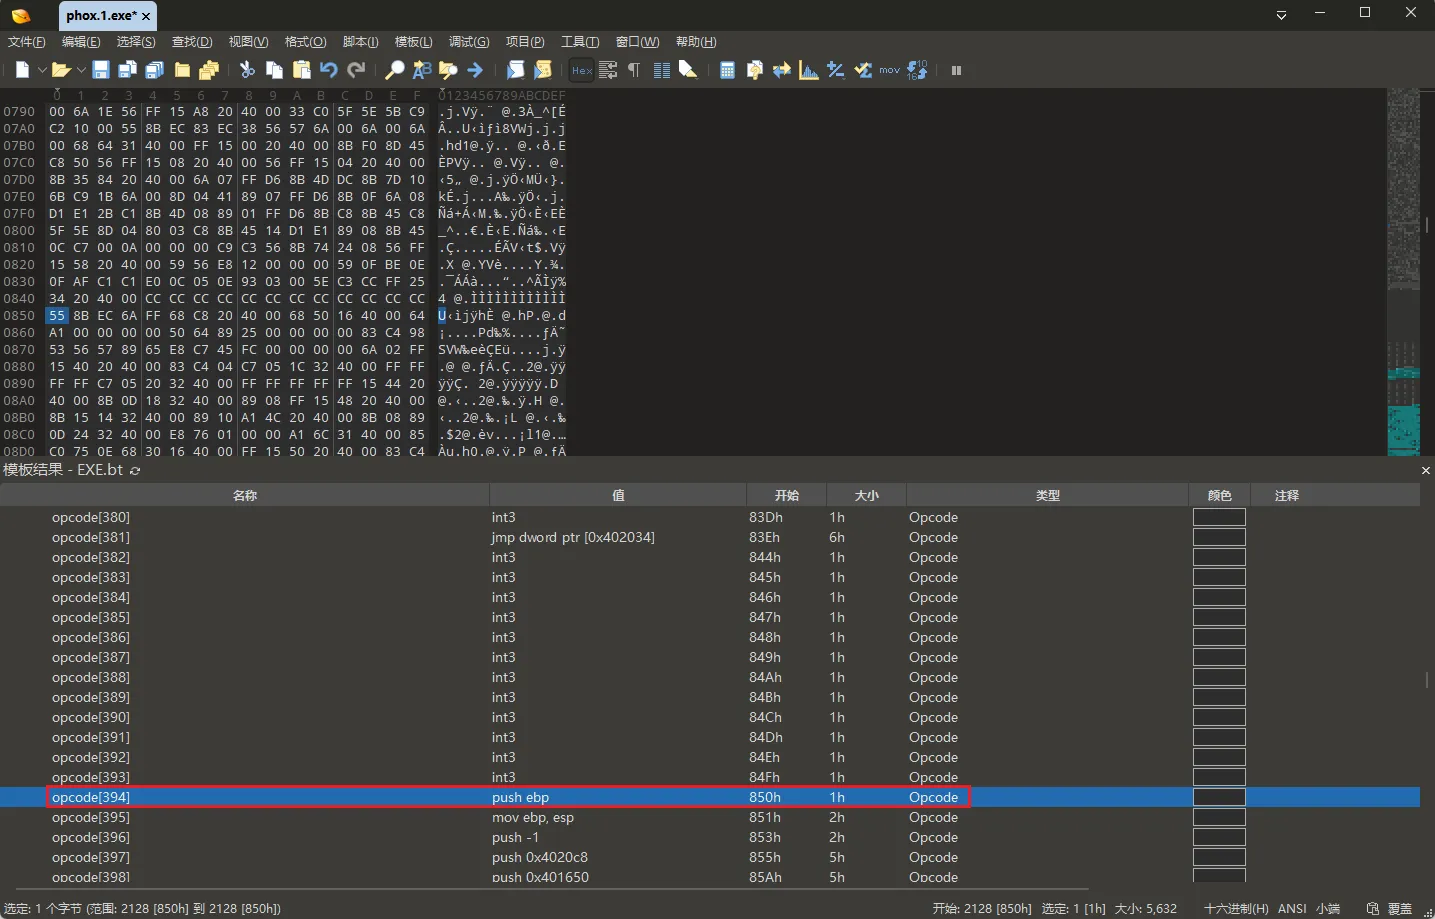Image resolution: width=1435 pixels, height=919 pixels.
Task: Open the New file dropdown arrow
Action: (x=42, y=70)
